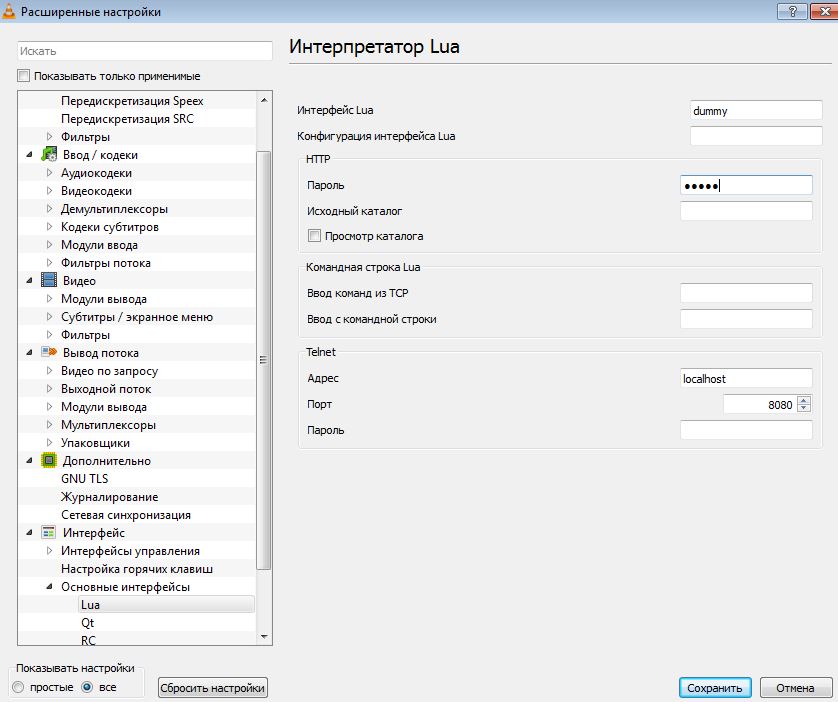838x702 pixels.
Task: Select the все settings radio button
Action: [87, 687]
